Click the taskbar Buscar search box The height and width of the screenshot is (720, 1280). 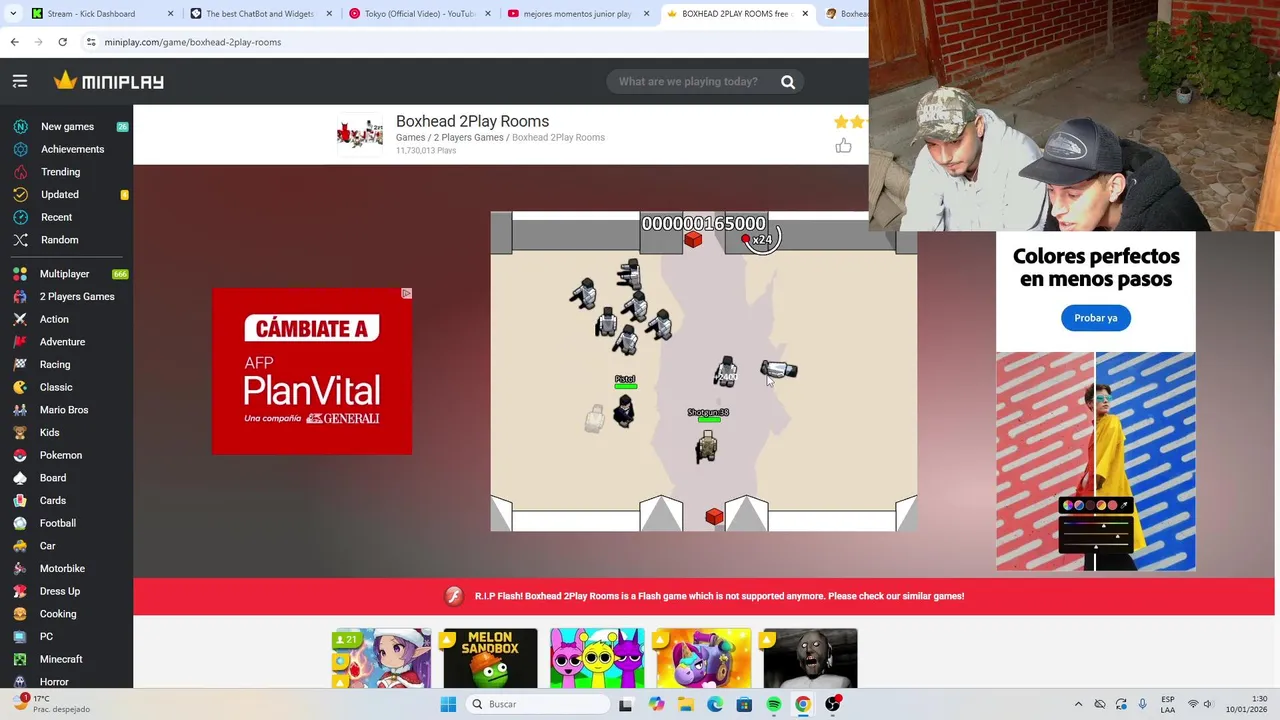[x=539, y=704]
